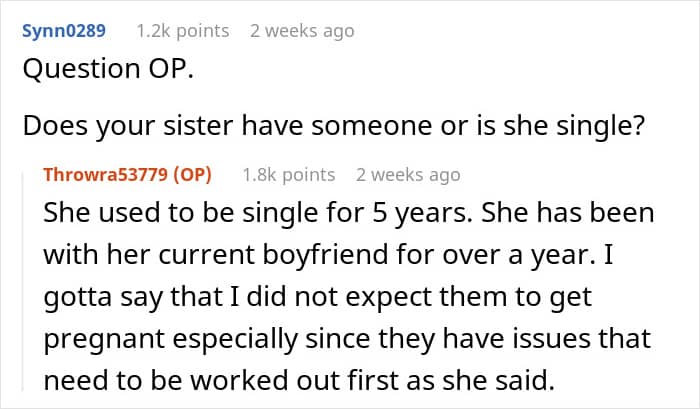Click the timestamp on Synn0289's comment
Screen dimensions: 700x409
point(302,31)
